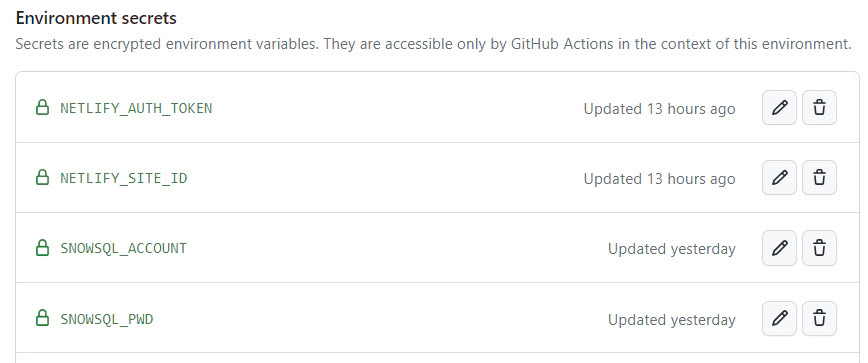Click the lock icon beside NETLIFY_SITE_ID
This screenshot has width=868, height=363.
42,178
